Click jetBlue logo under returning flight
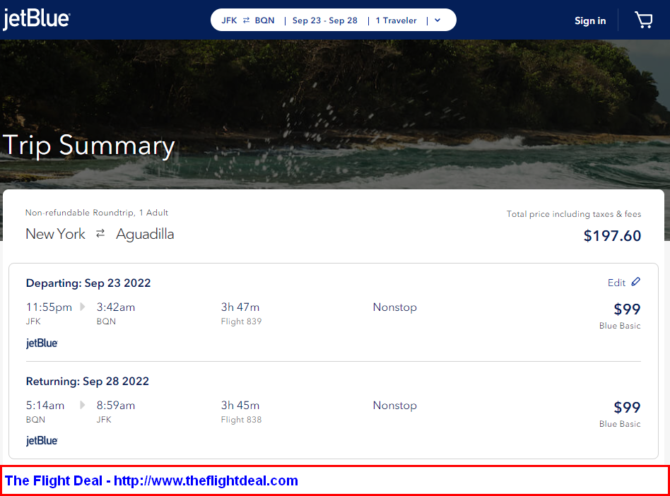Image resolution: width=670 pixels, height=496 pixels. tap(42, 440)
